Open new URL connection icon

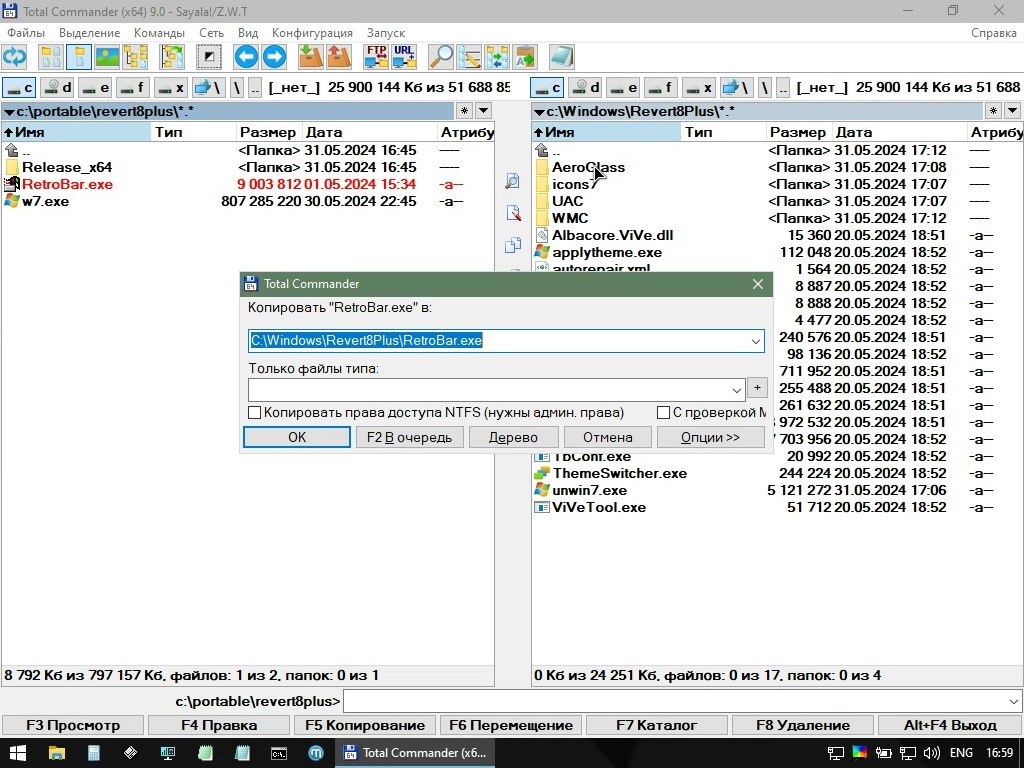[404, 57]
